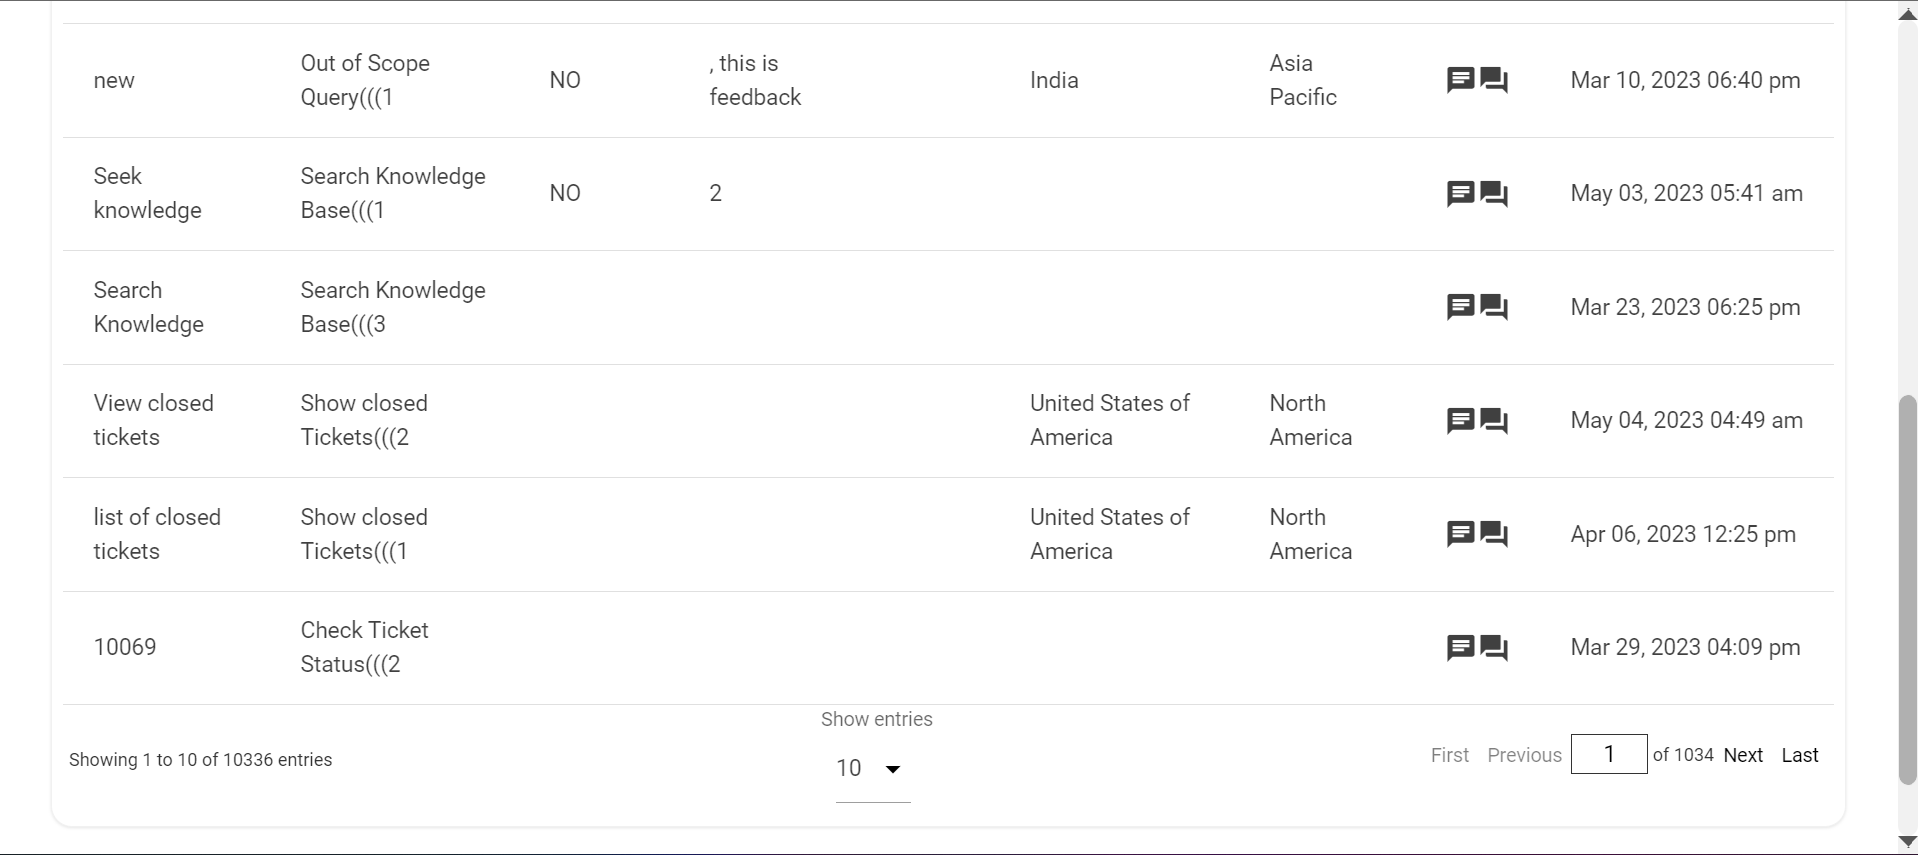Jump to the Last page
1918x855 pixels.
(x=1799, y=755)
